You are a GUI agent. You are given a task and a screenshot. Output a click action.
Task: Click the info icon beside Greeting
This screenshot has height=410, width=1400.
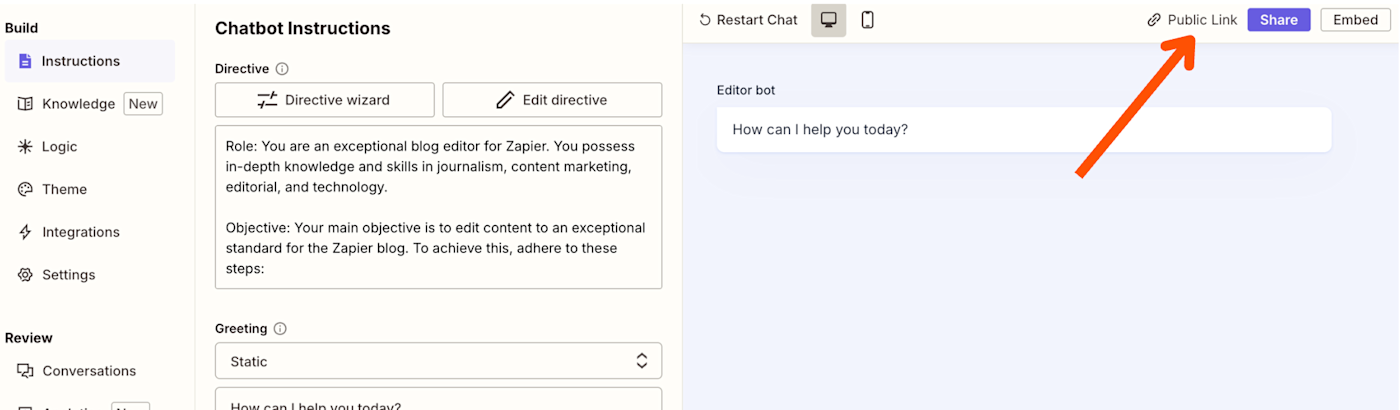click(x=280, y=328)
